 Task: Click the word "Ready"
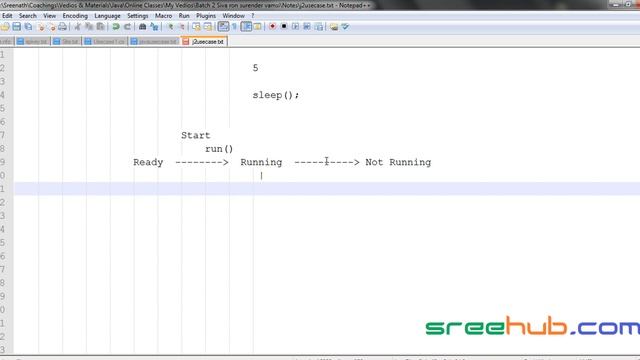(x=148, y=162)
